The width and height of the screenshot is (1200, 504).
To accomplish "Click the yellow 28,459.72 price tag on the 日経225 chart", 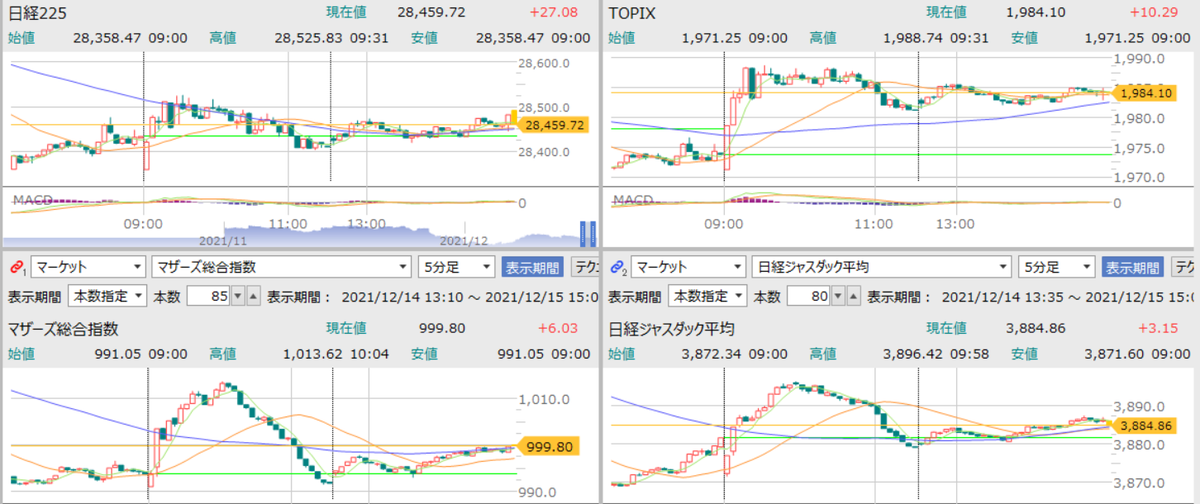I will pyautogui.click(x=553, y=125).
